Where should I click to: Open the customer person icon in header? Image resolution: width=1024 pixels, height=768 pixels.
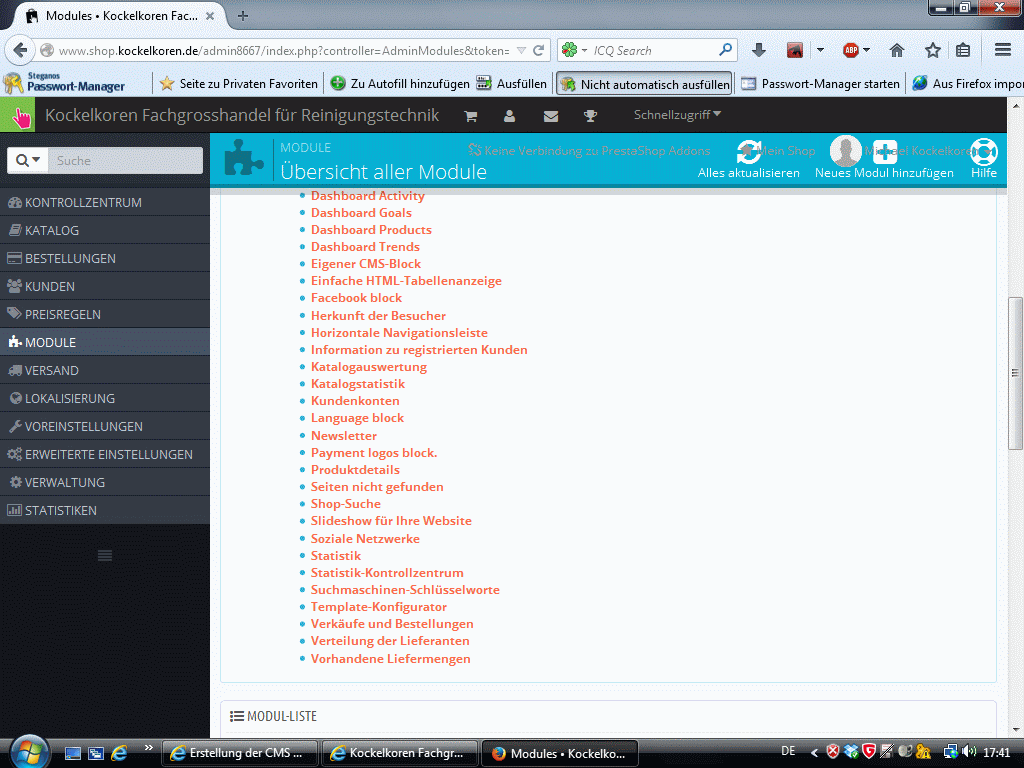[509, 116]
